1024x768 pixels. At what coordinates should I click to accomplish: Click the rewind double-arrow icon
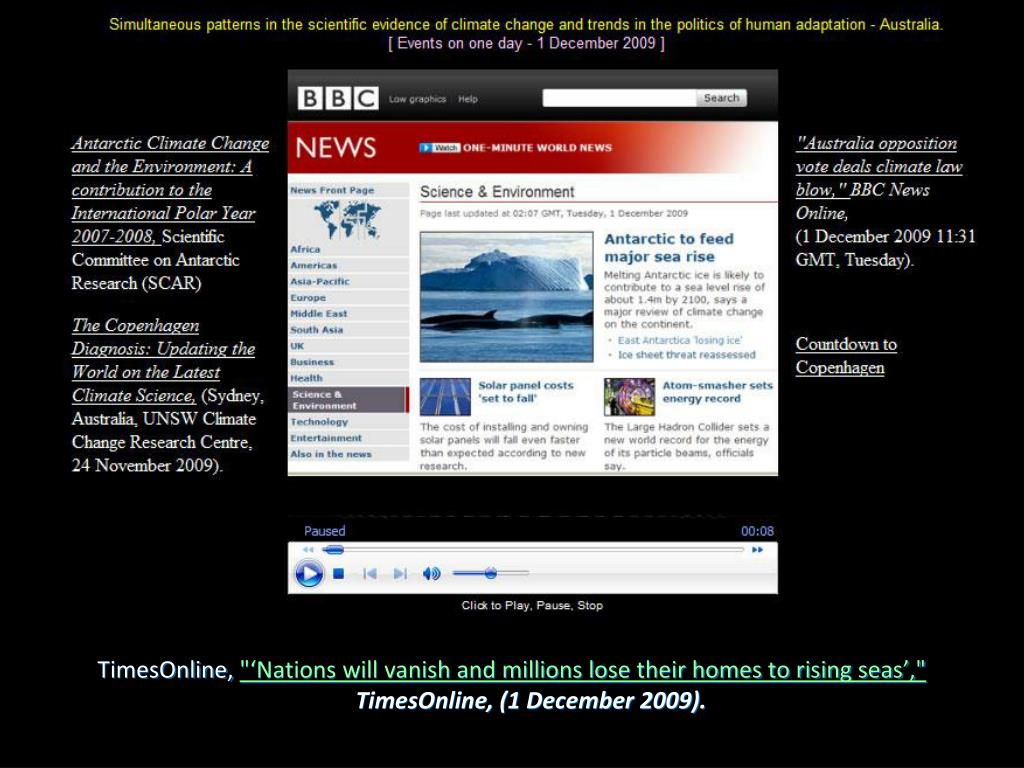(x=308, y=550)
